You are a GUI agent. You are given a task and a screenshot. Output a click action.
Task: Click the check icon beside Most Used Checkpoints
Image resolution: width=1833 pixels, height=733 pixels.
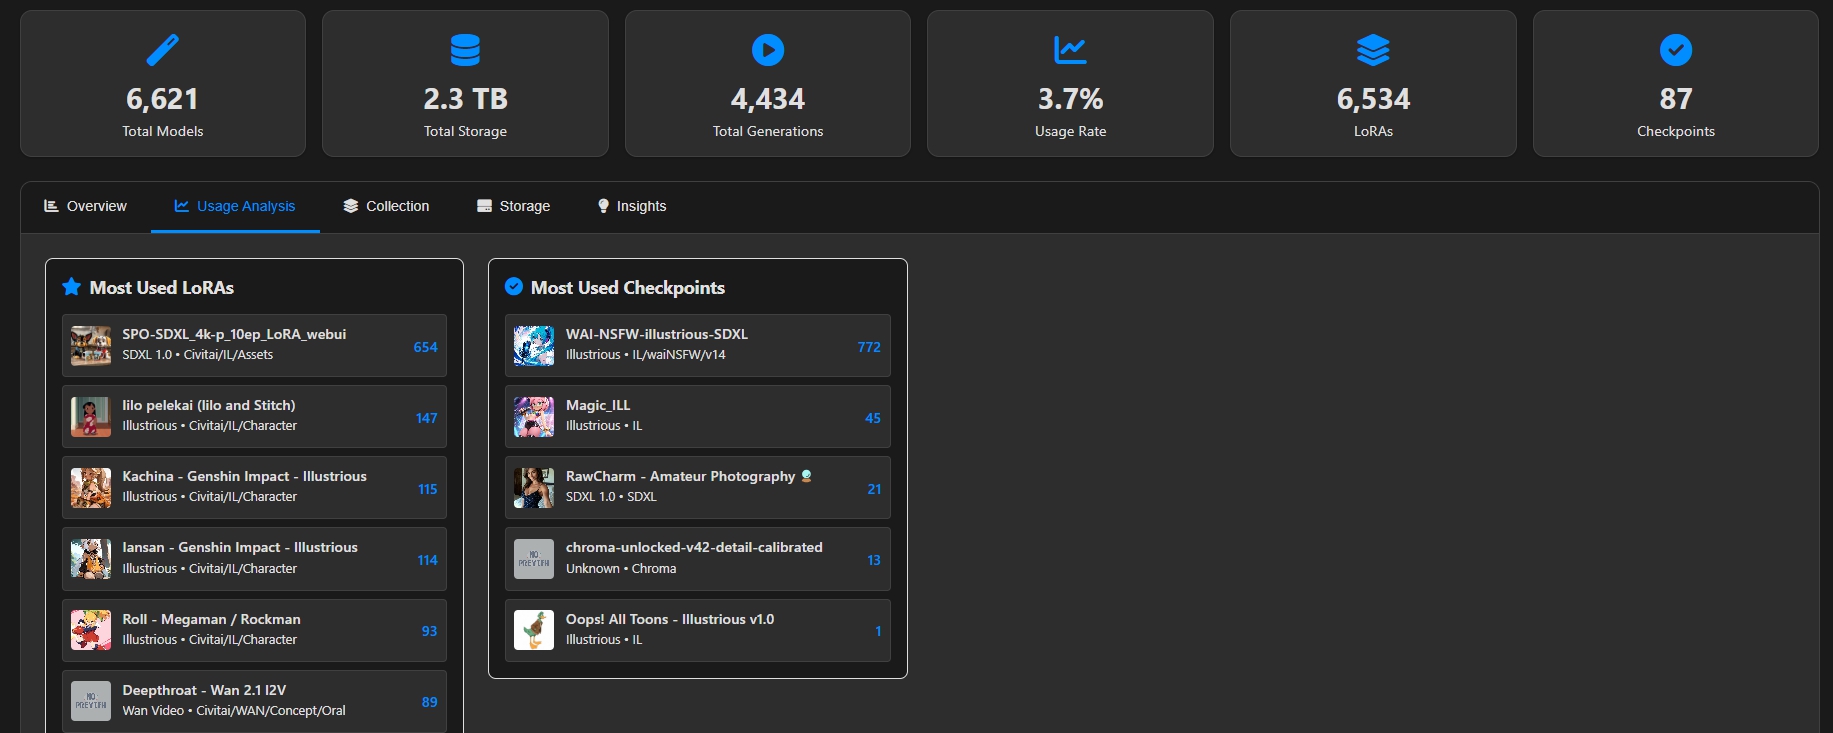click(514, 287)
